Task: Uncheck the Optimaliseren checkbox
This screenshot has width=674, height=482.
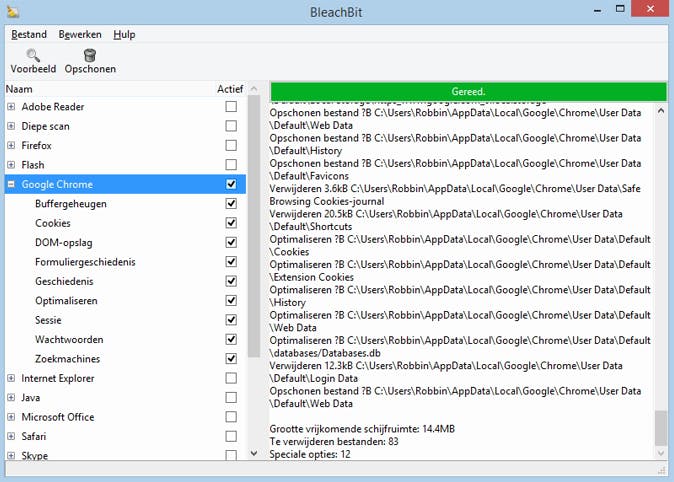Action: point(231,301)
